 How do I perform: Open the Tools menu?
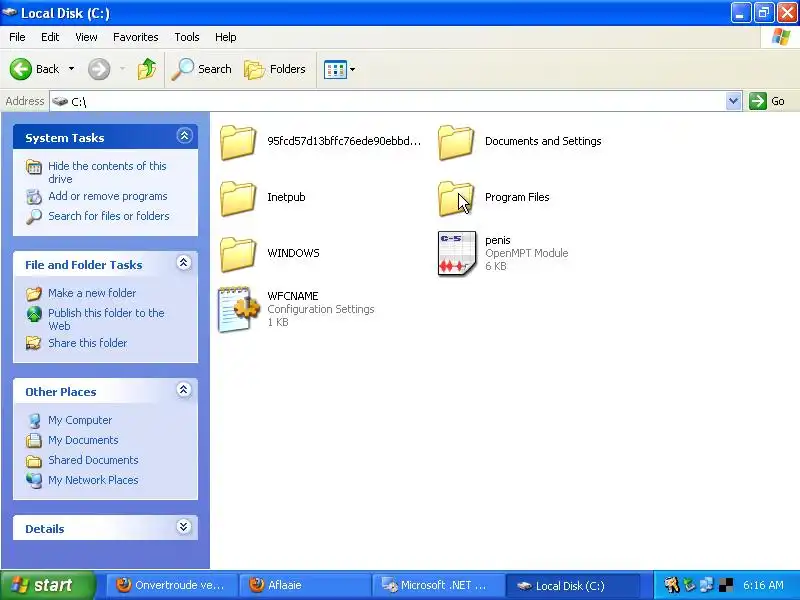(x=187, y=37)
